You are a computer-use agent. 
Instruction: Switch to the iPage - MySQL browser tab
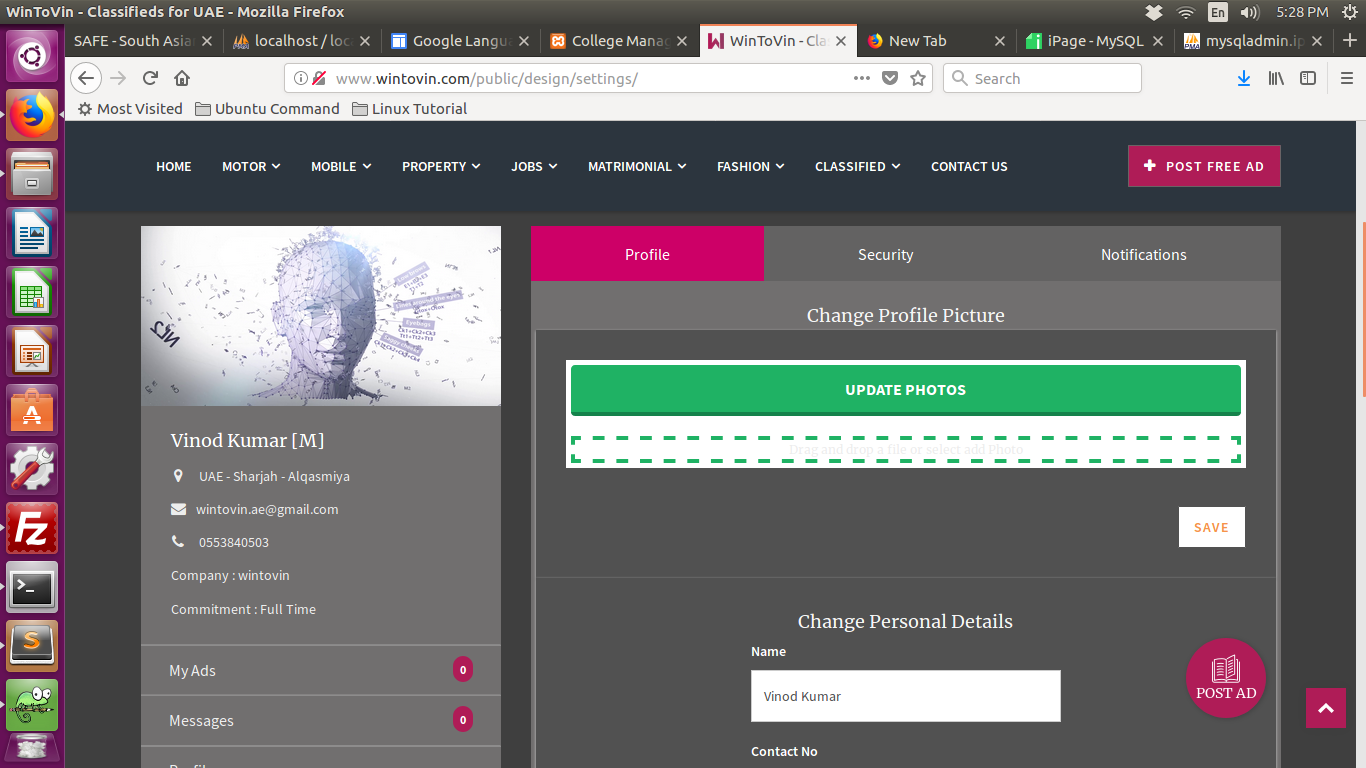pyautogui.click(x=1095, y=41)
